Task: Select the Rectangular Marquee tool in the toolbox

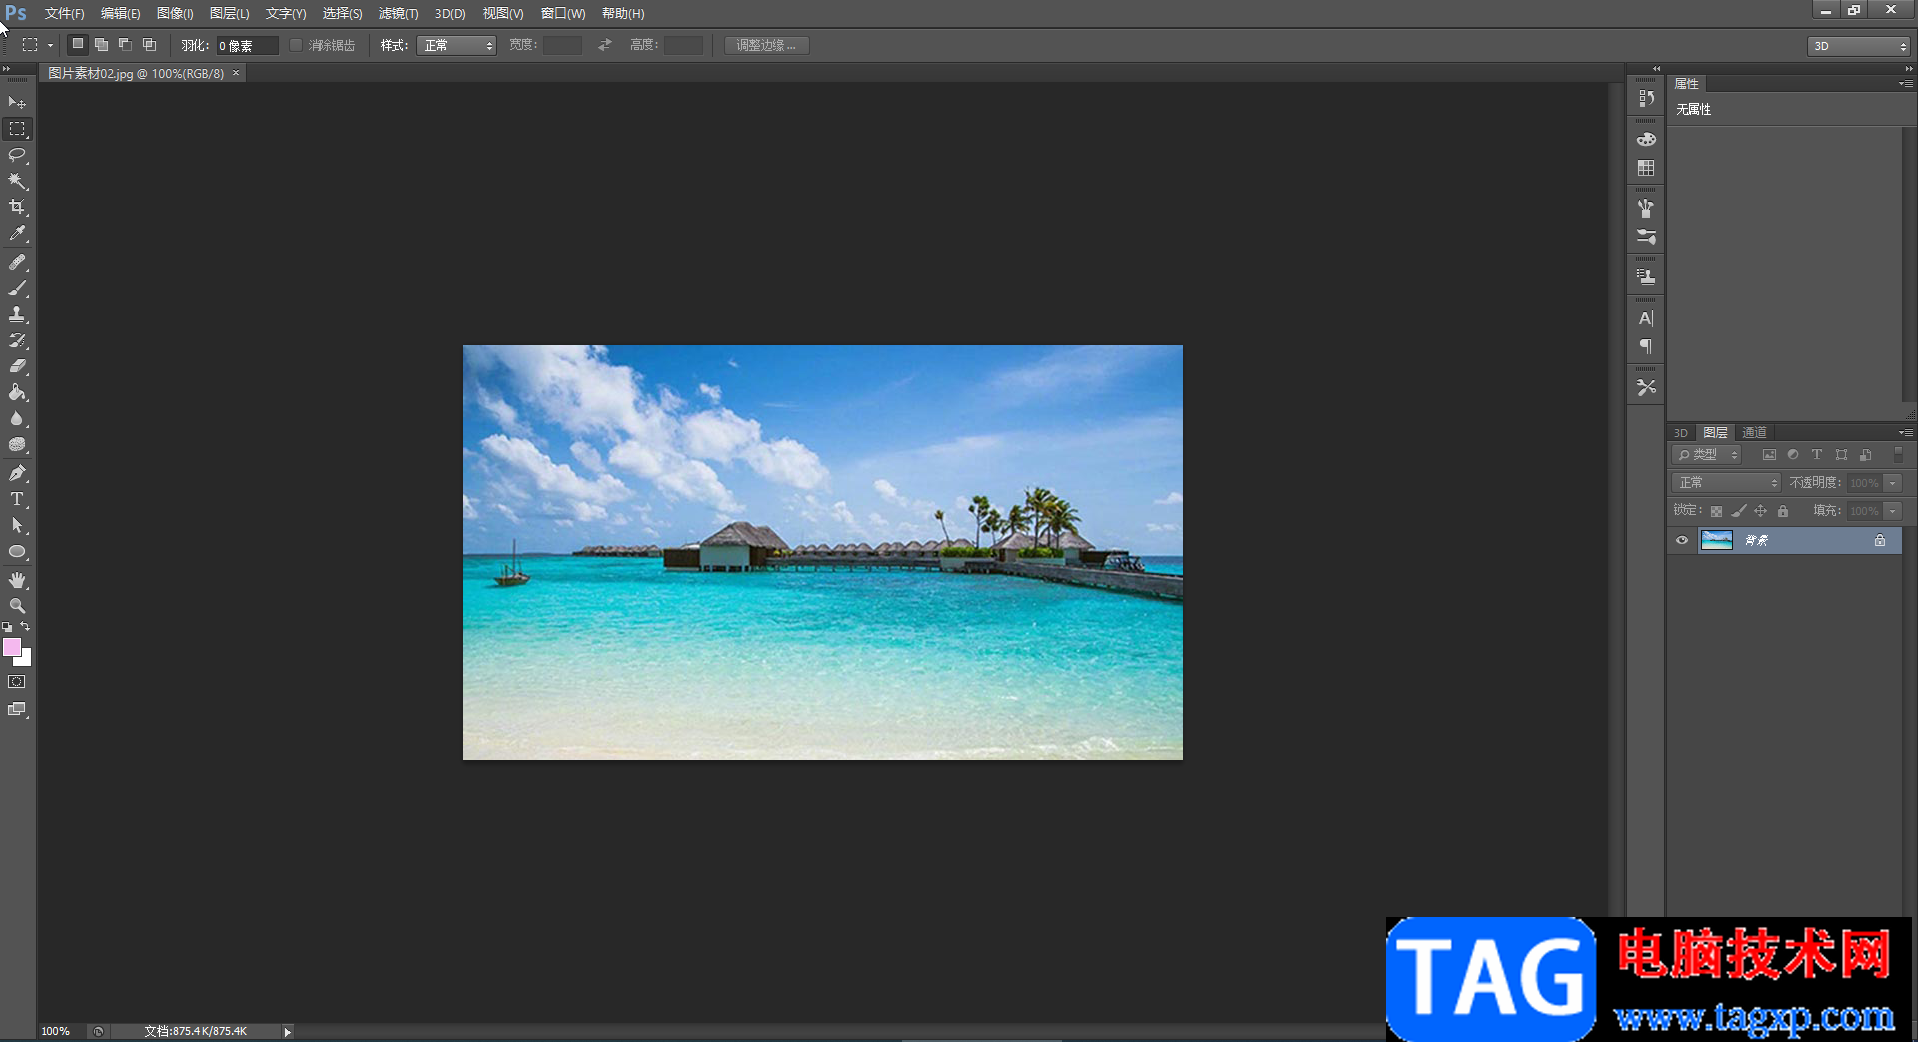Action: click(x=17, y=129)
